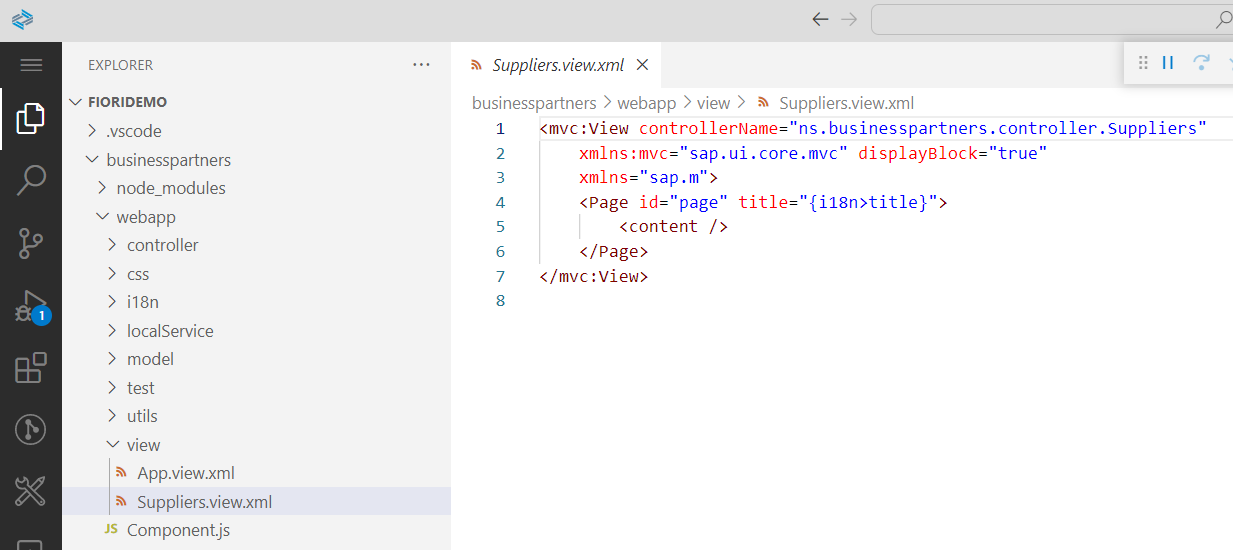Select the Suppliers.view.xml editor tab
This screenshot has height=550, width=1233.
556,65
